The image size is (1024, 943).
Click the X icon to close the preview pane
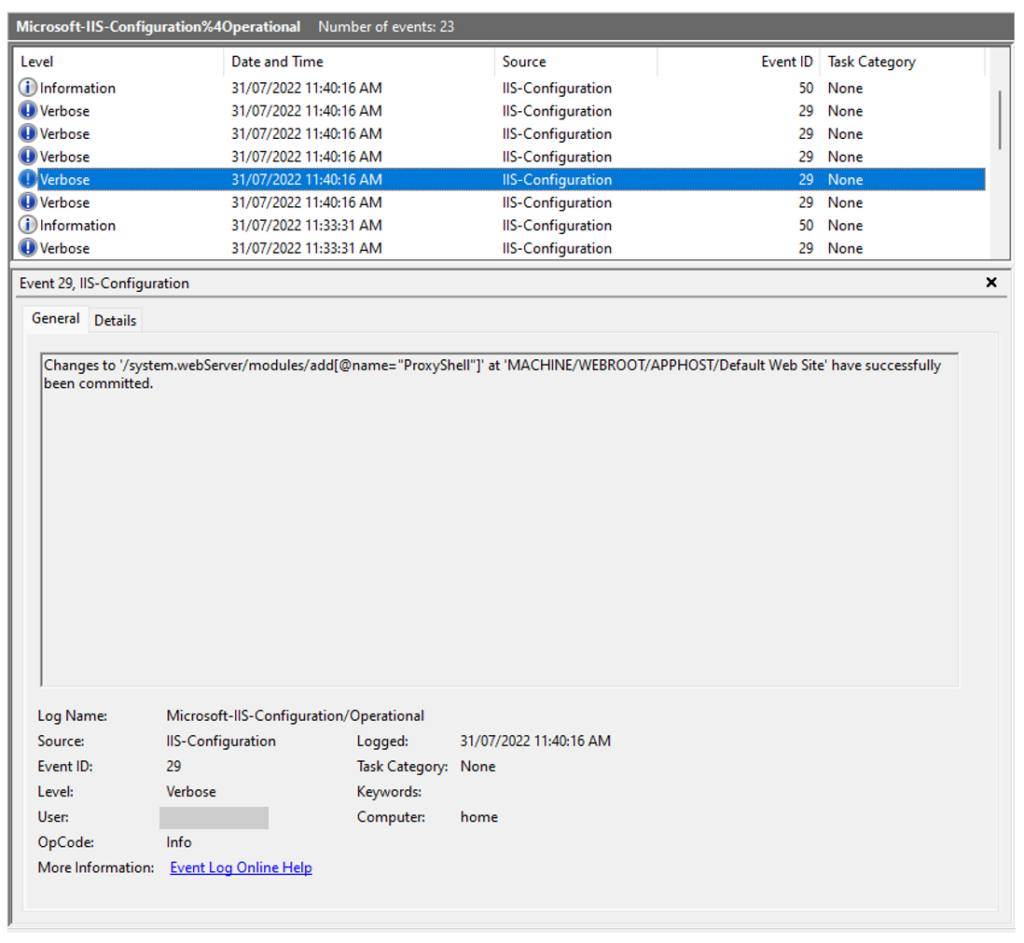pos(991,283)
